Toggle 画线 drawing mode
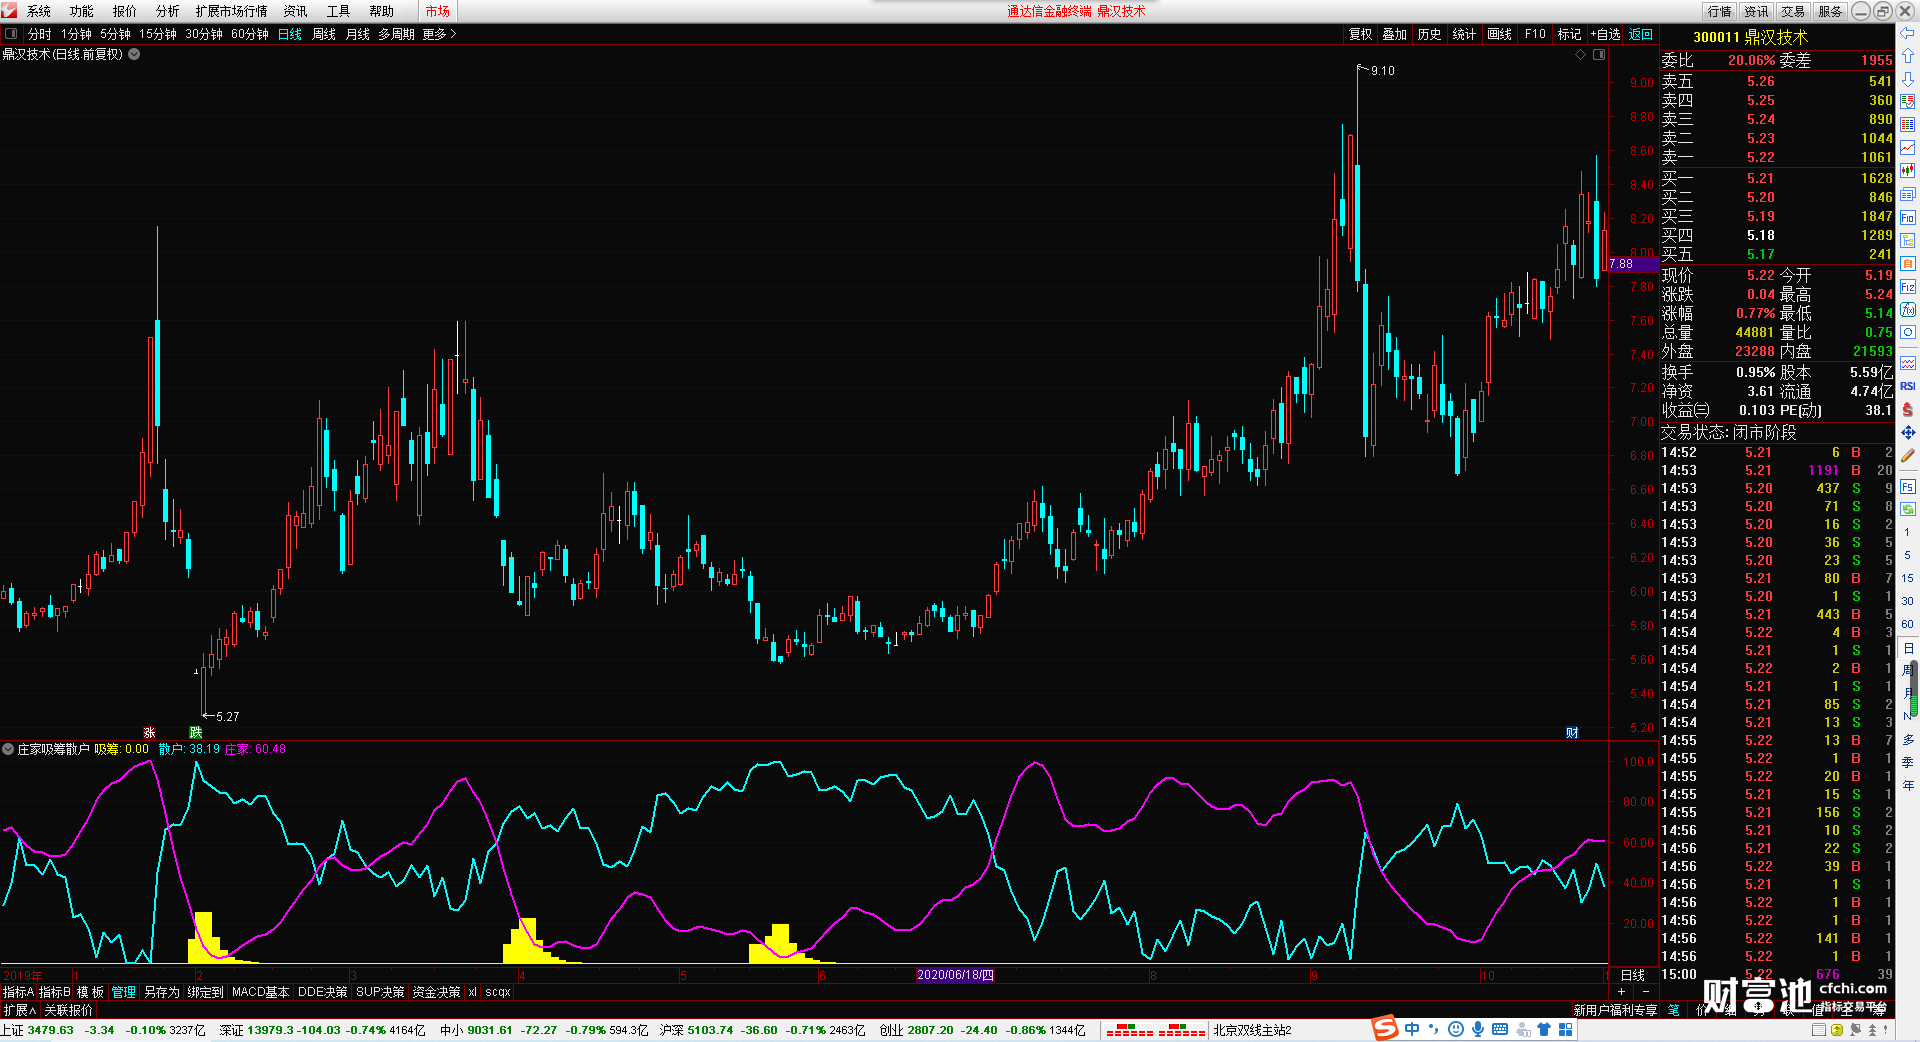This screenshot has width=1920, height=1042. click(1499, 34)
